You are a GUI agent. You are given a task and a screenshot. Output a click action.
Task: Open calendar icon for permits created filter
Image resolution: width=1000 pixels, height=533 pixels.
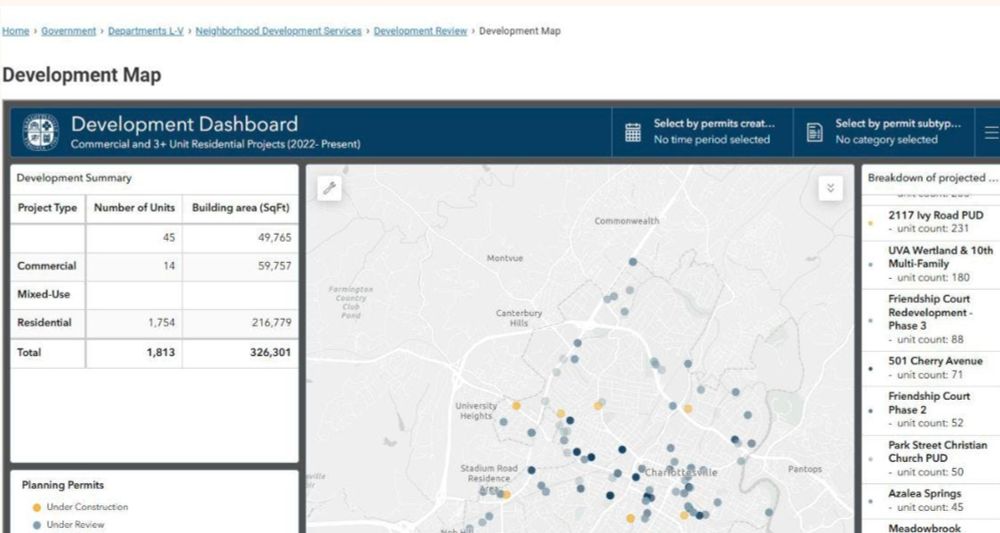633,132
